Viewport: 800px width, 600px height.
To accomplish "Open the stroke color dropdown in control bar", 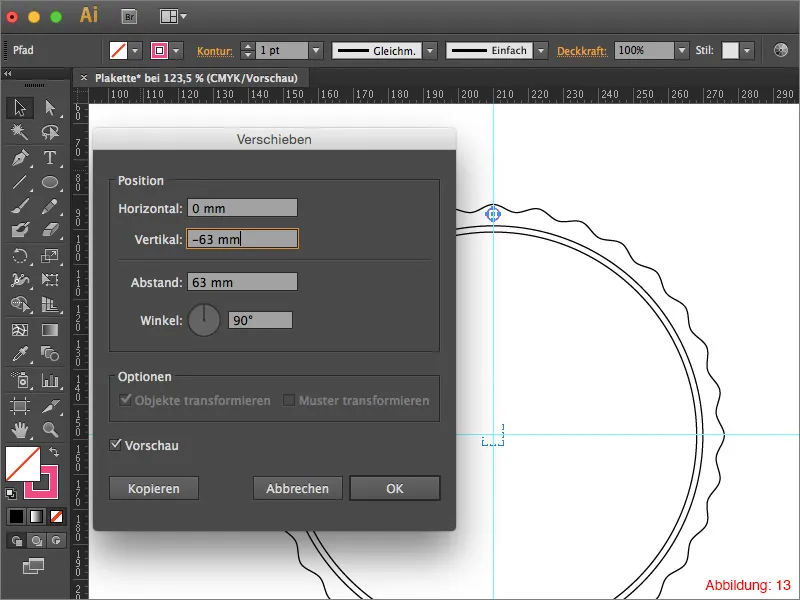I will (176, 51).
